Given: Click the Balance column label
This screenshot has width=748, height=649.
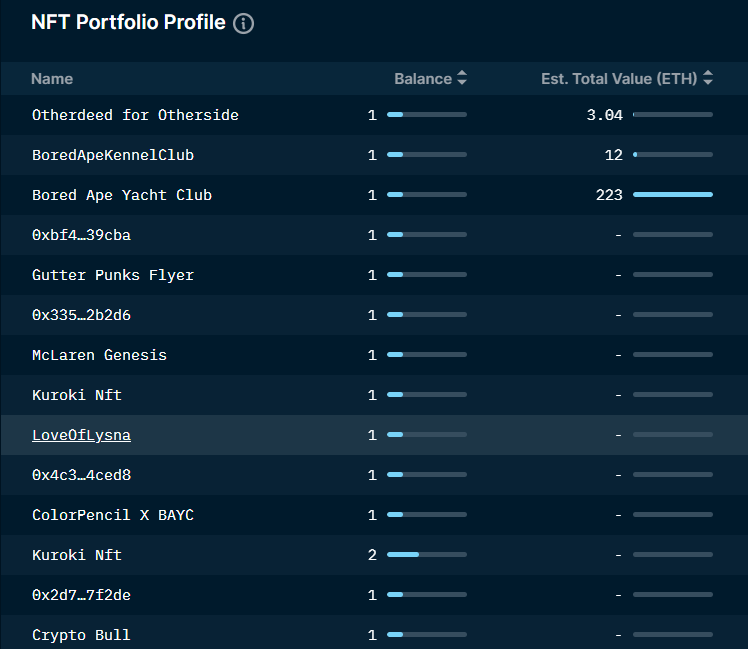Looking at the screenshot, I should [x=423, y=79].
